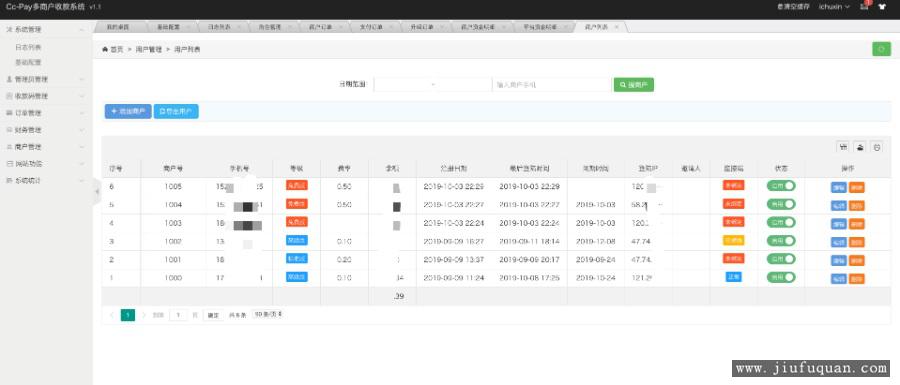Open 日志列表 in the sidebar
This screenshot has width=900, height=385.
pos(28,47)
